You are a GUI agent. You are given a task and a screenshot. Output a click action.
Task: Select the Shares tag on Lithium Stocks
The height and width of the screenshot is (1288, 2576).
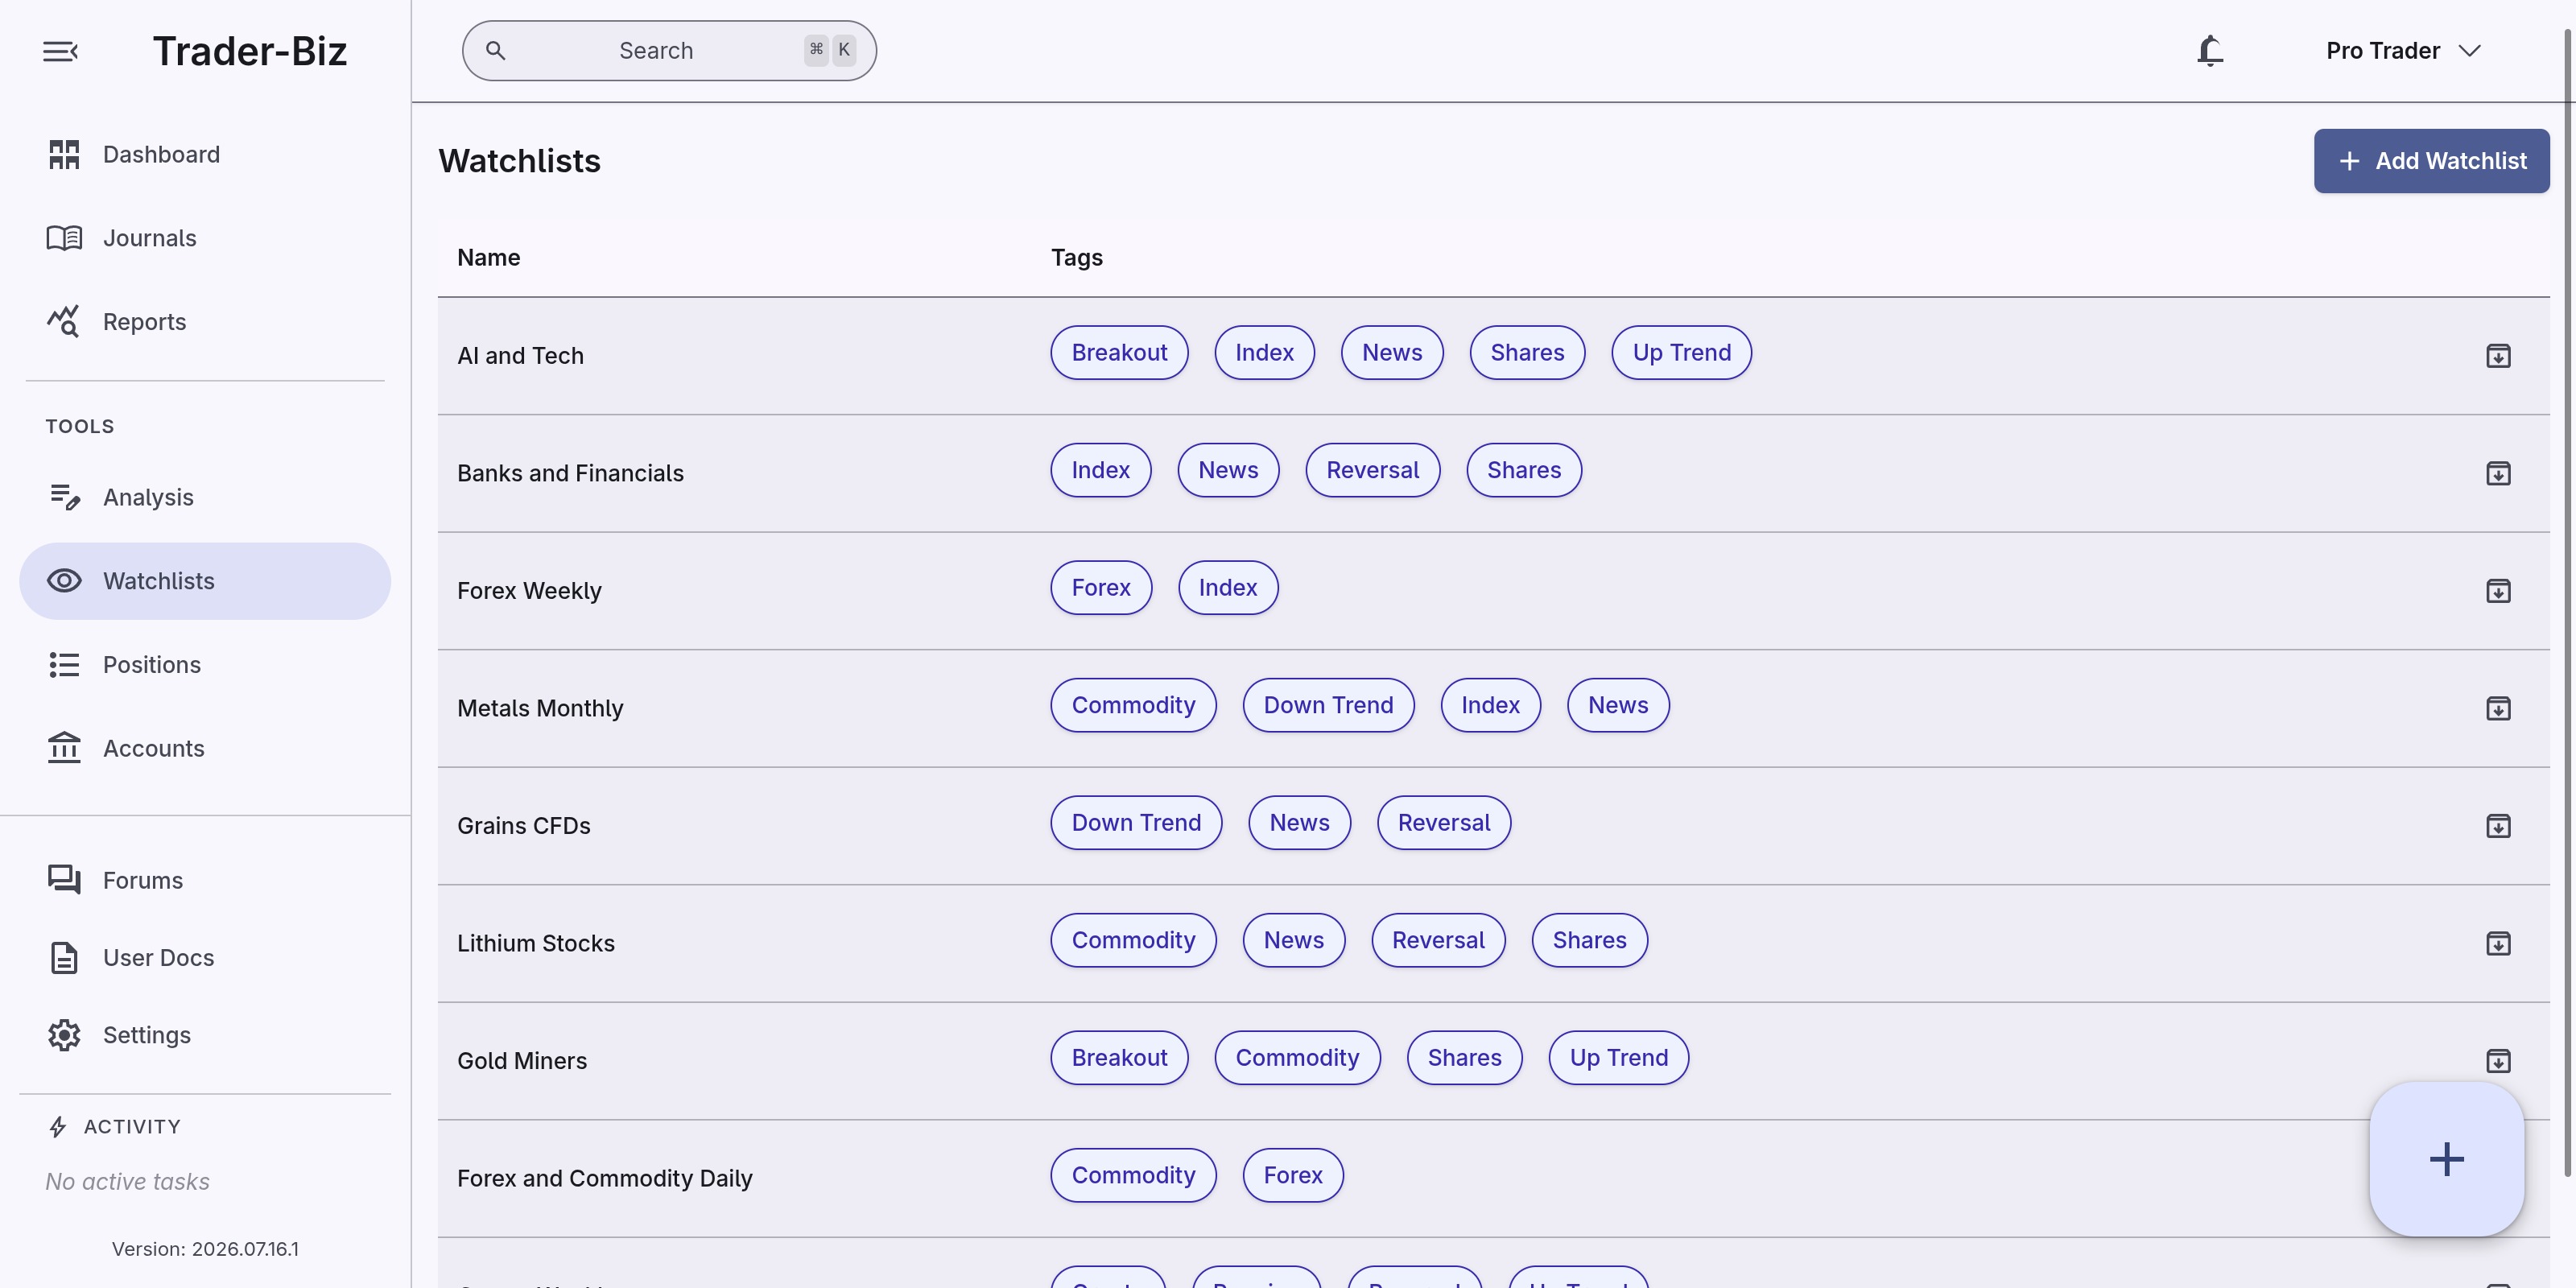[x=1589, y=940]
